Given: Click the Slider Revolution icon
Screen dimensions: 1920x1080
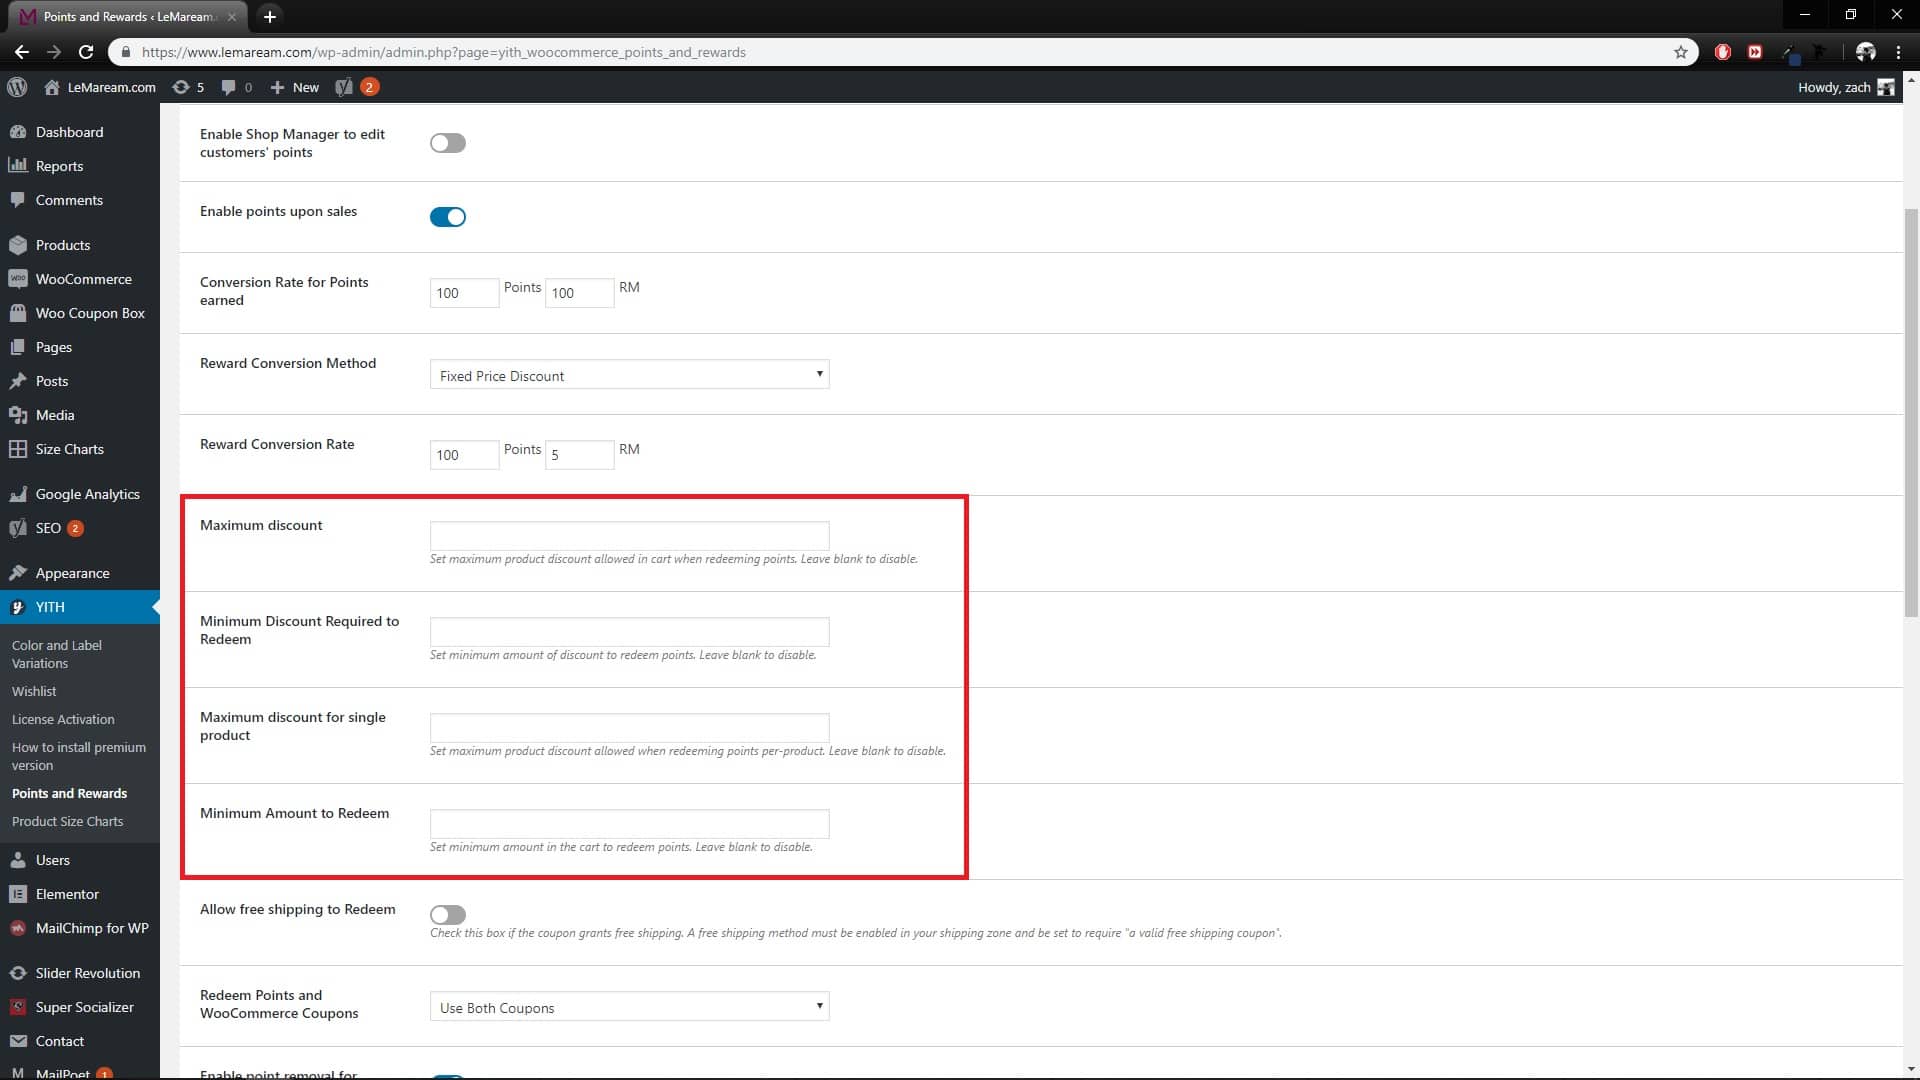Looking at the screenshot, I should 18,973.
